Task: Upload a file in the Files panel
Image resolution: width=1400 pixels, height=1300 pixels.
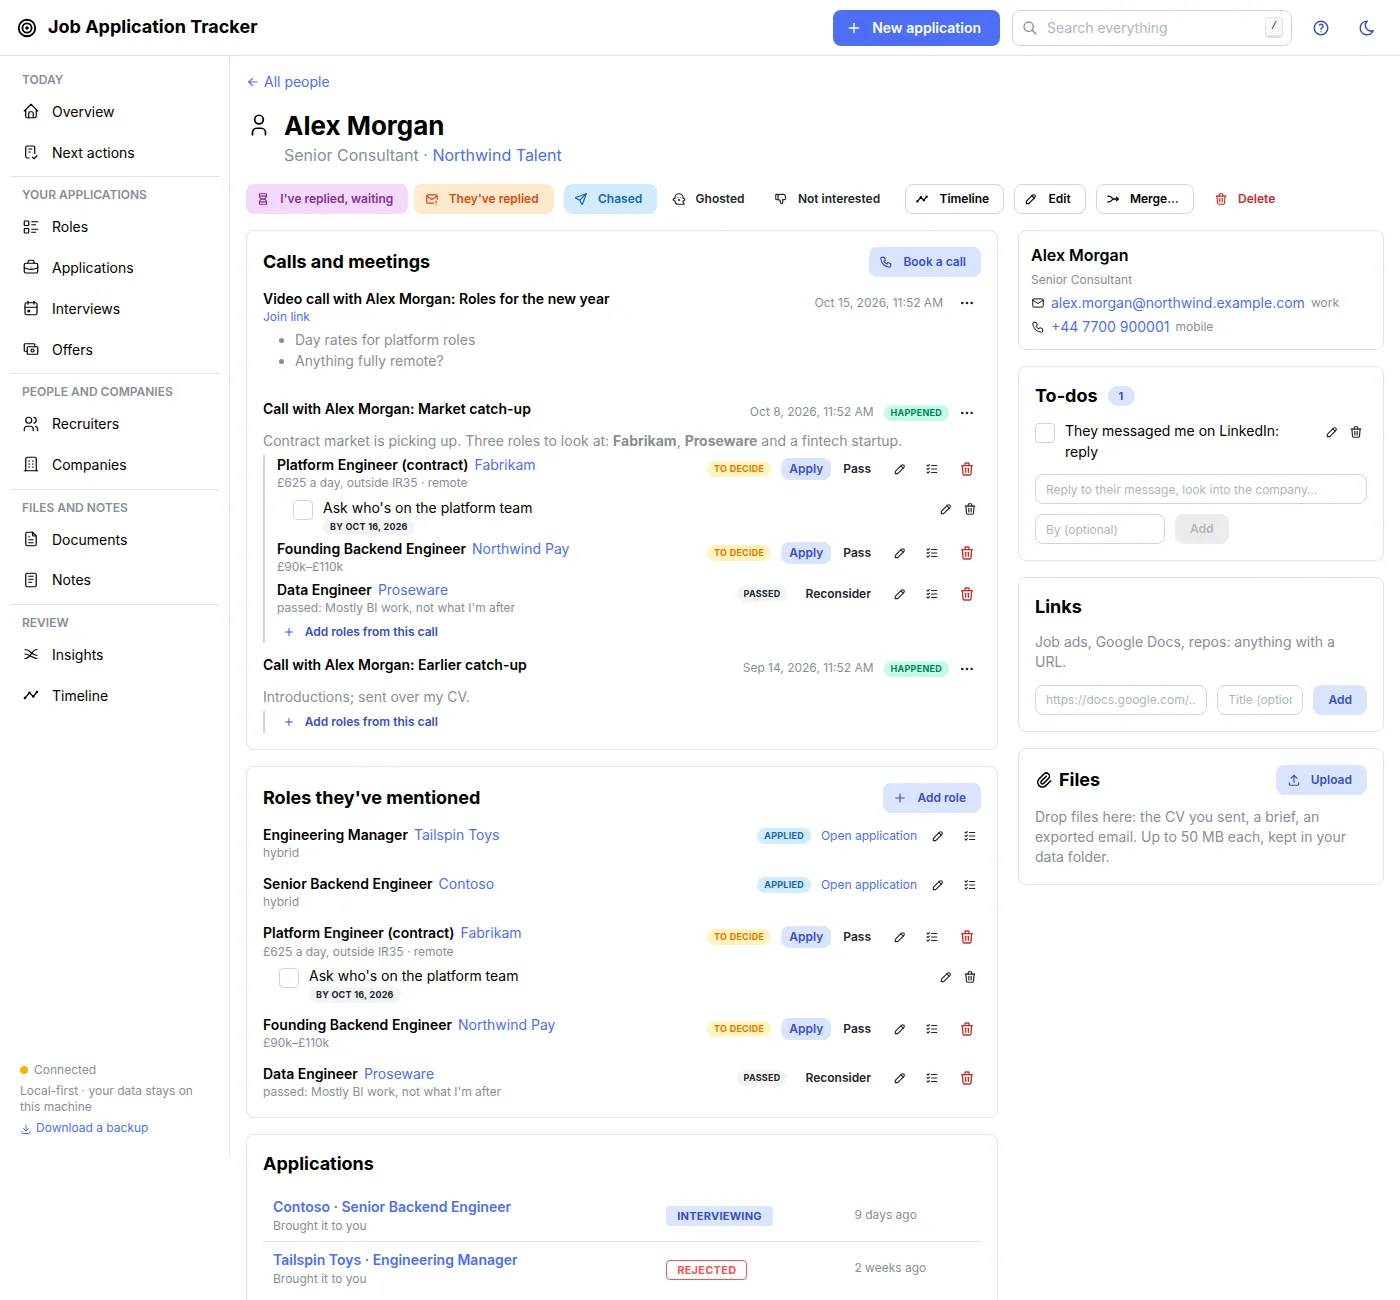Action: (x=1321, y=780)
